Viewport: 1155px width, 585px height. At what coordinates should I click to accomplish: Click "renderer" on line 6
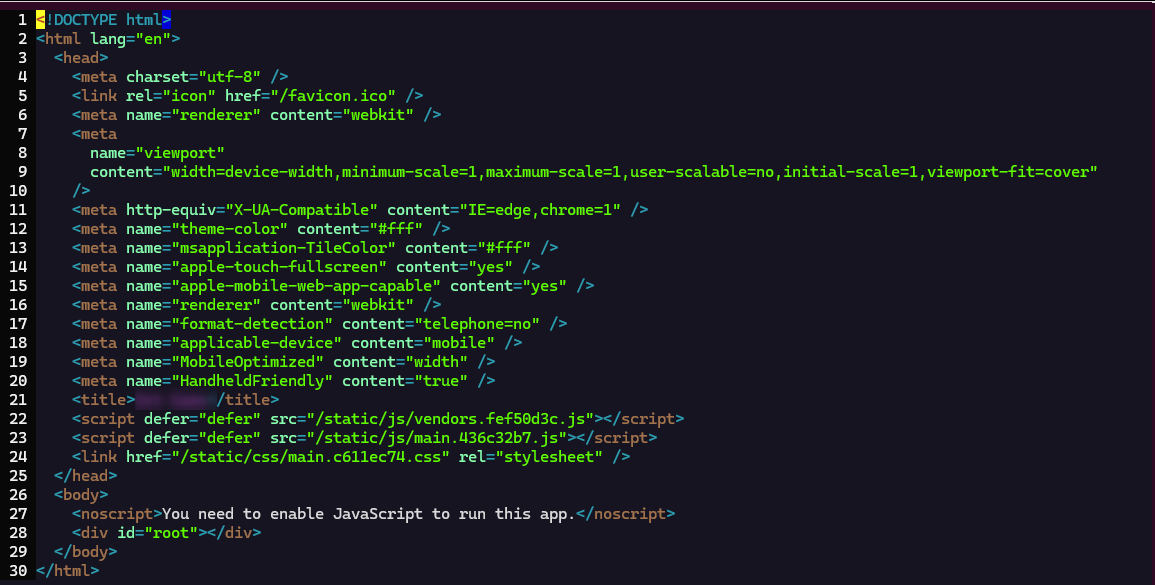pos(217,115)
